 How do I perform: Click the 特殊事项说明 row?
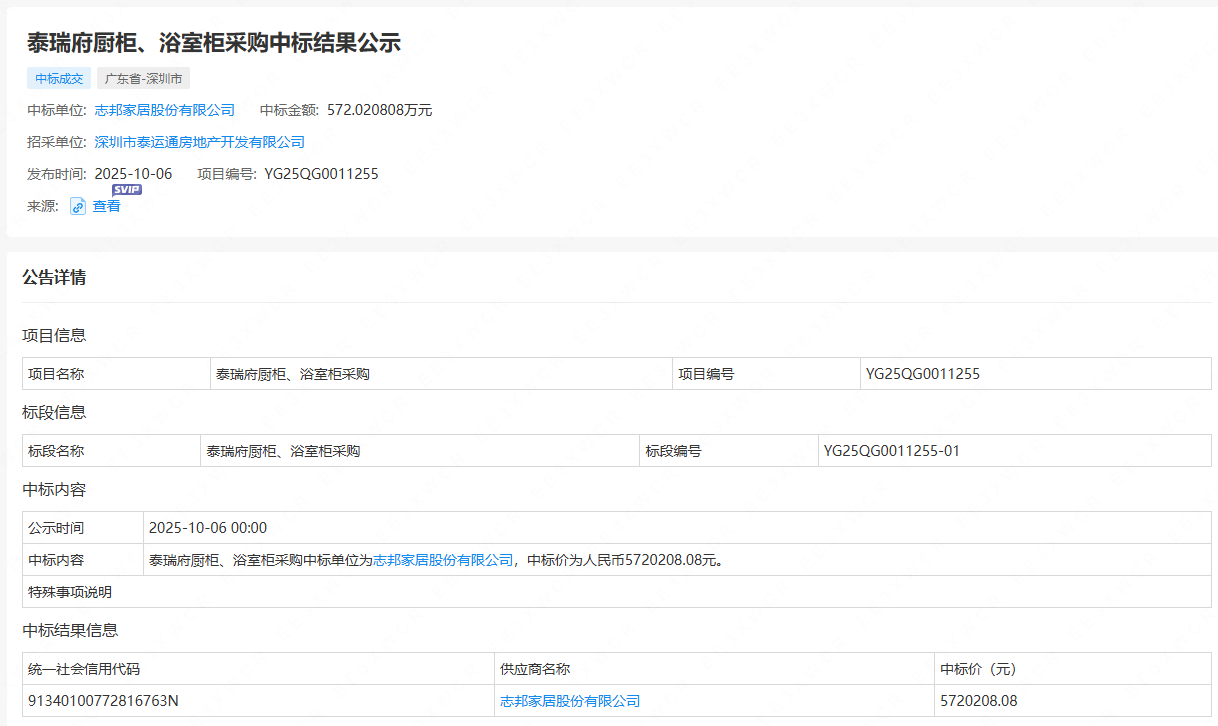click(70, 592)
